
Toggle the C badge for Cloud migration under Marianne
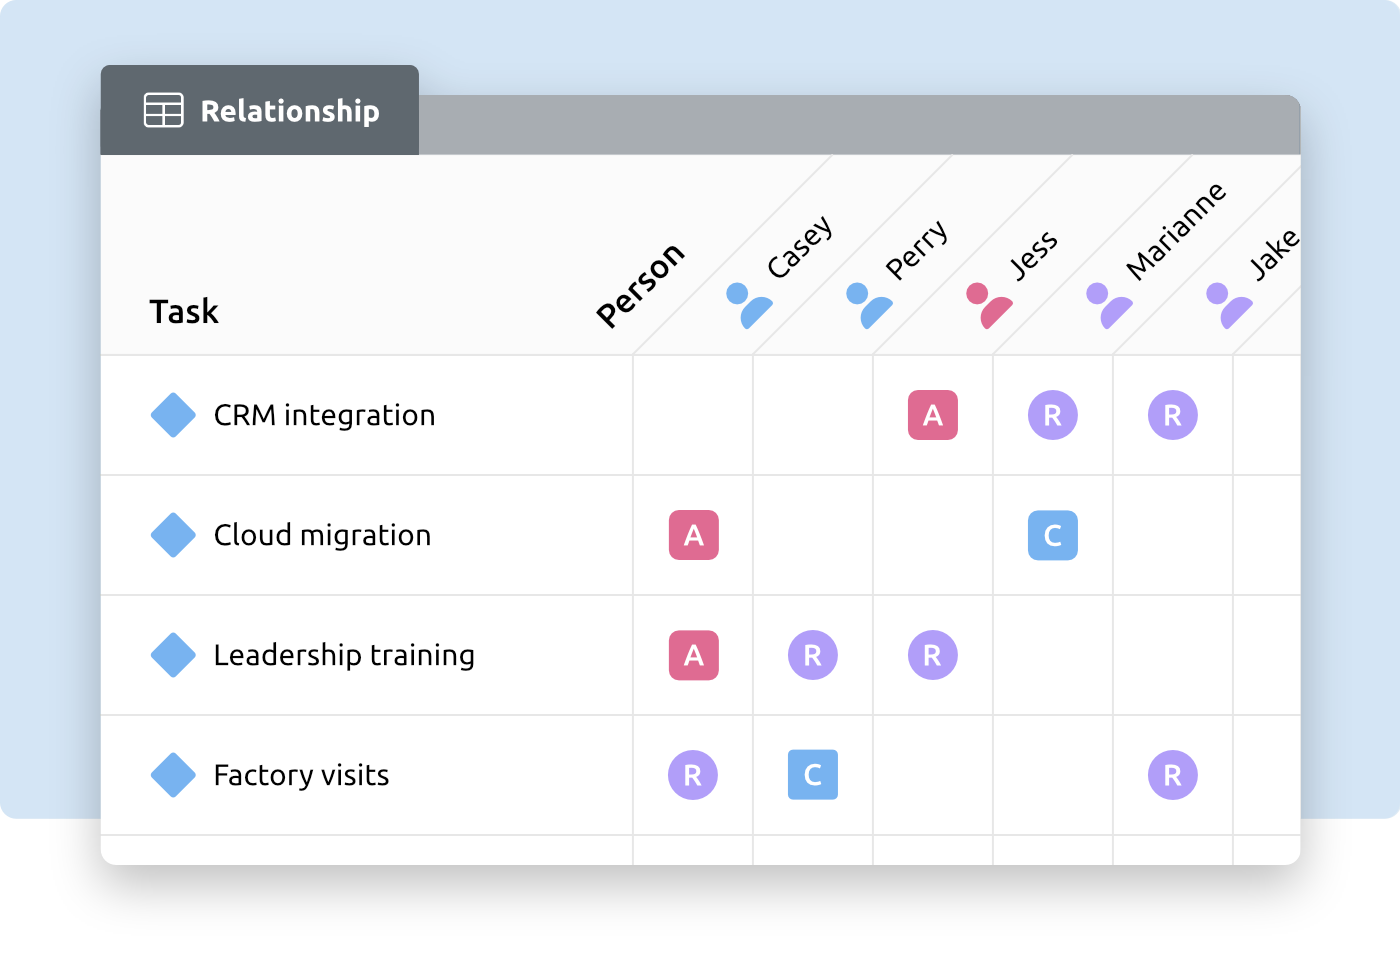click(1052, 536)
